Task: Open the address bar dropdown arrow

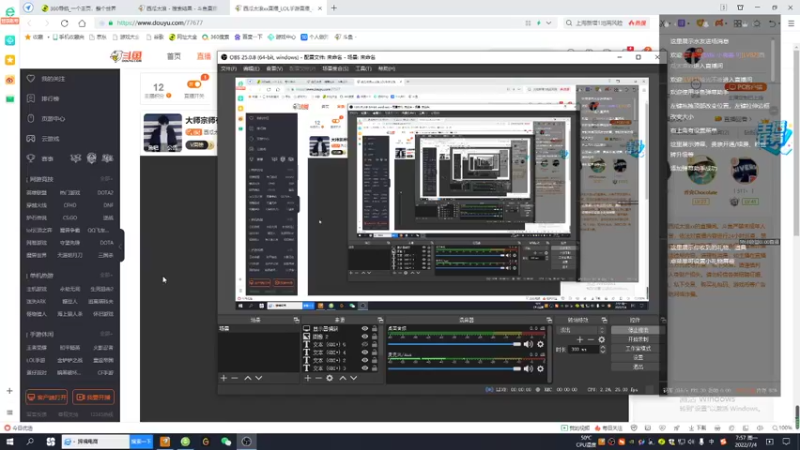Action: [548, 23]
